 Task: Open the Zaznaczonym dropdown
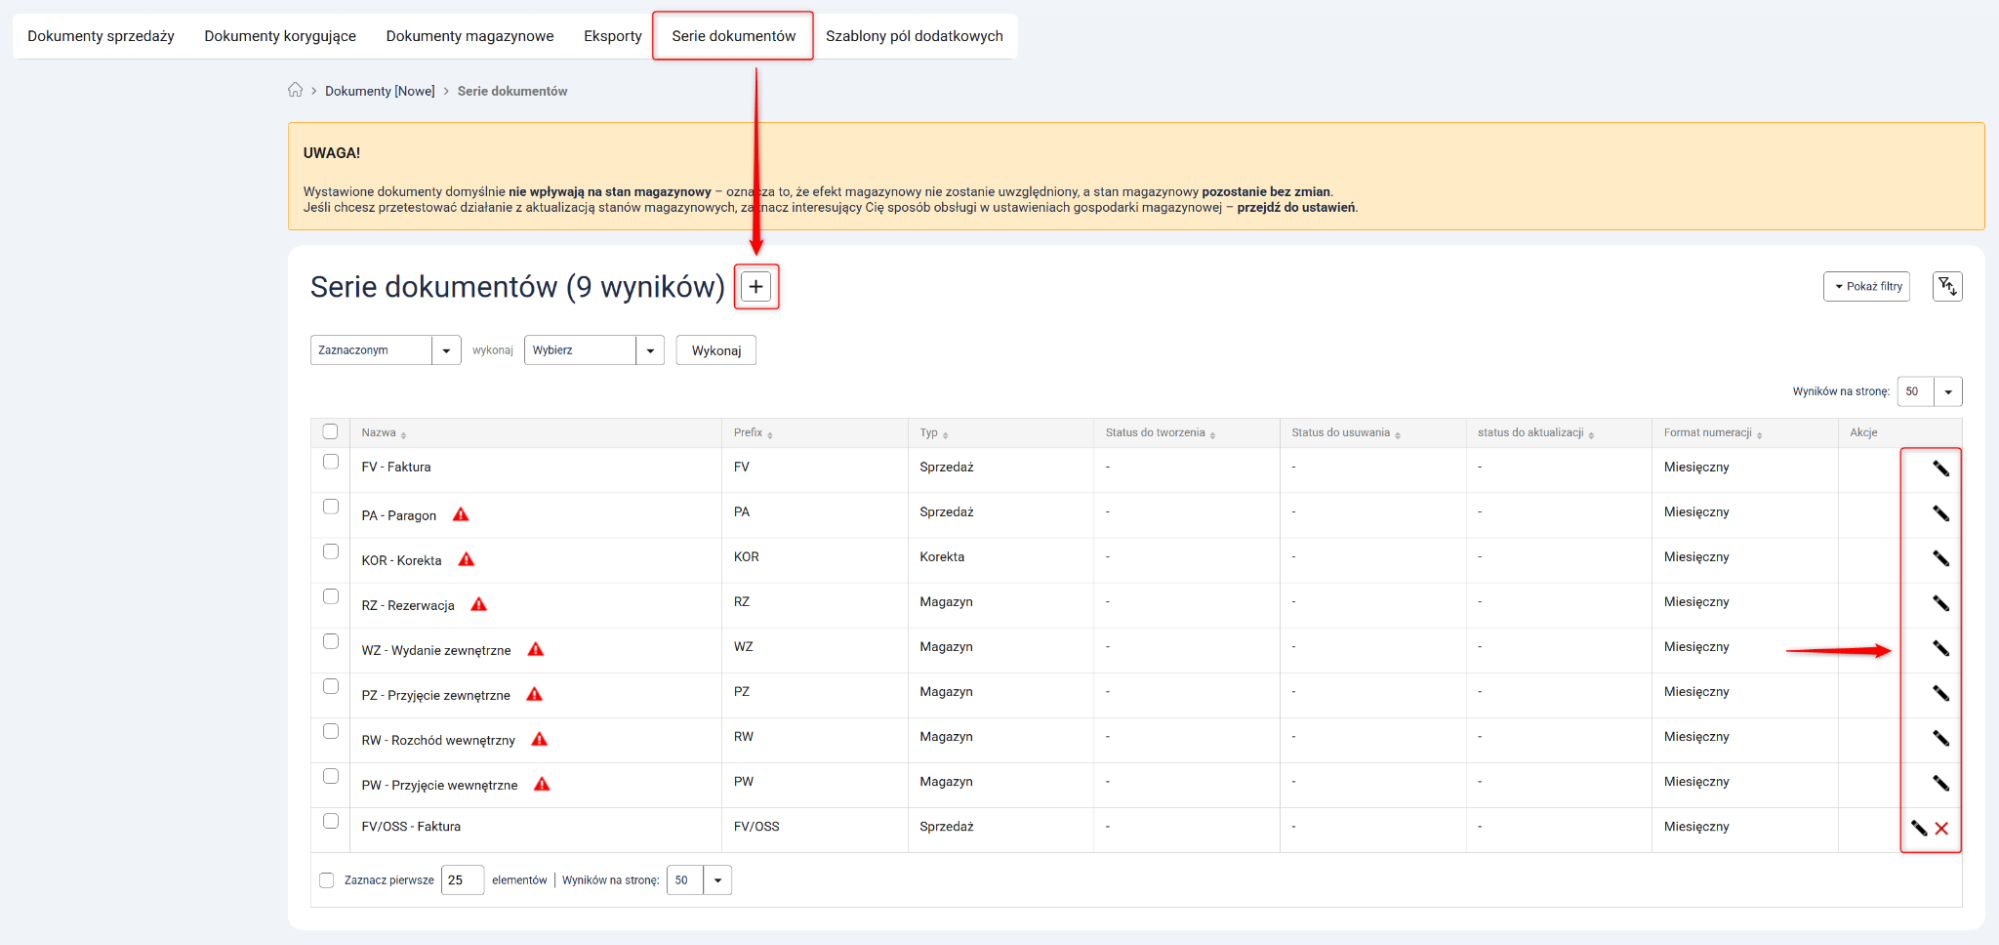pyautogui.click(x=385, y=350)
